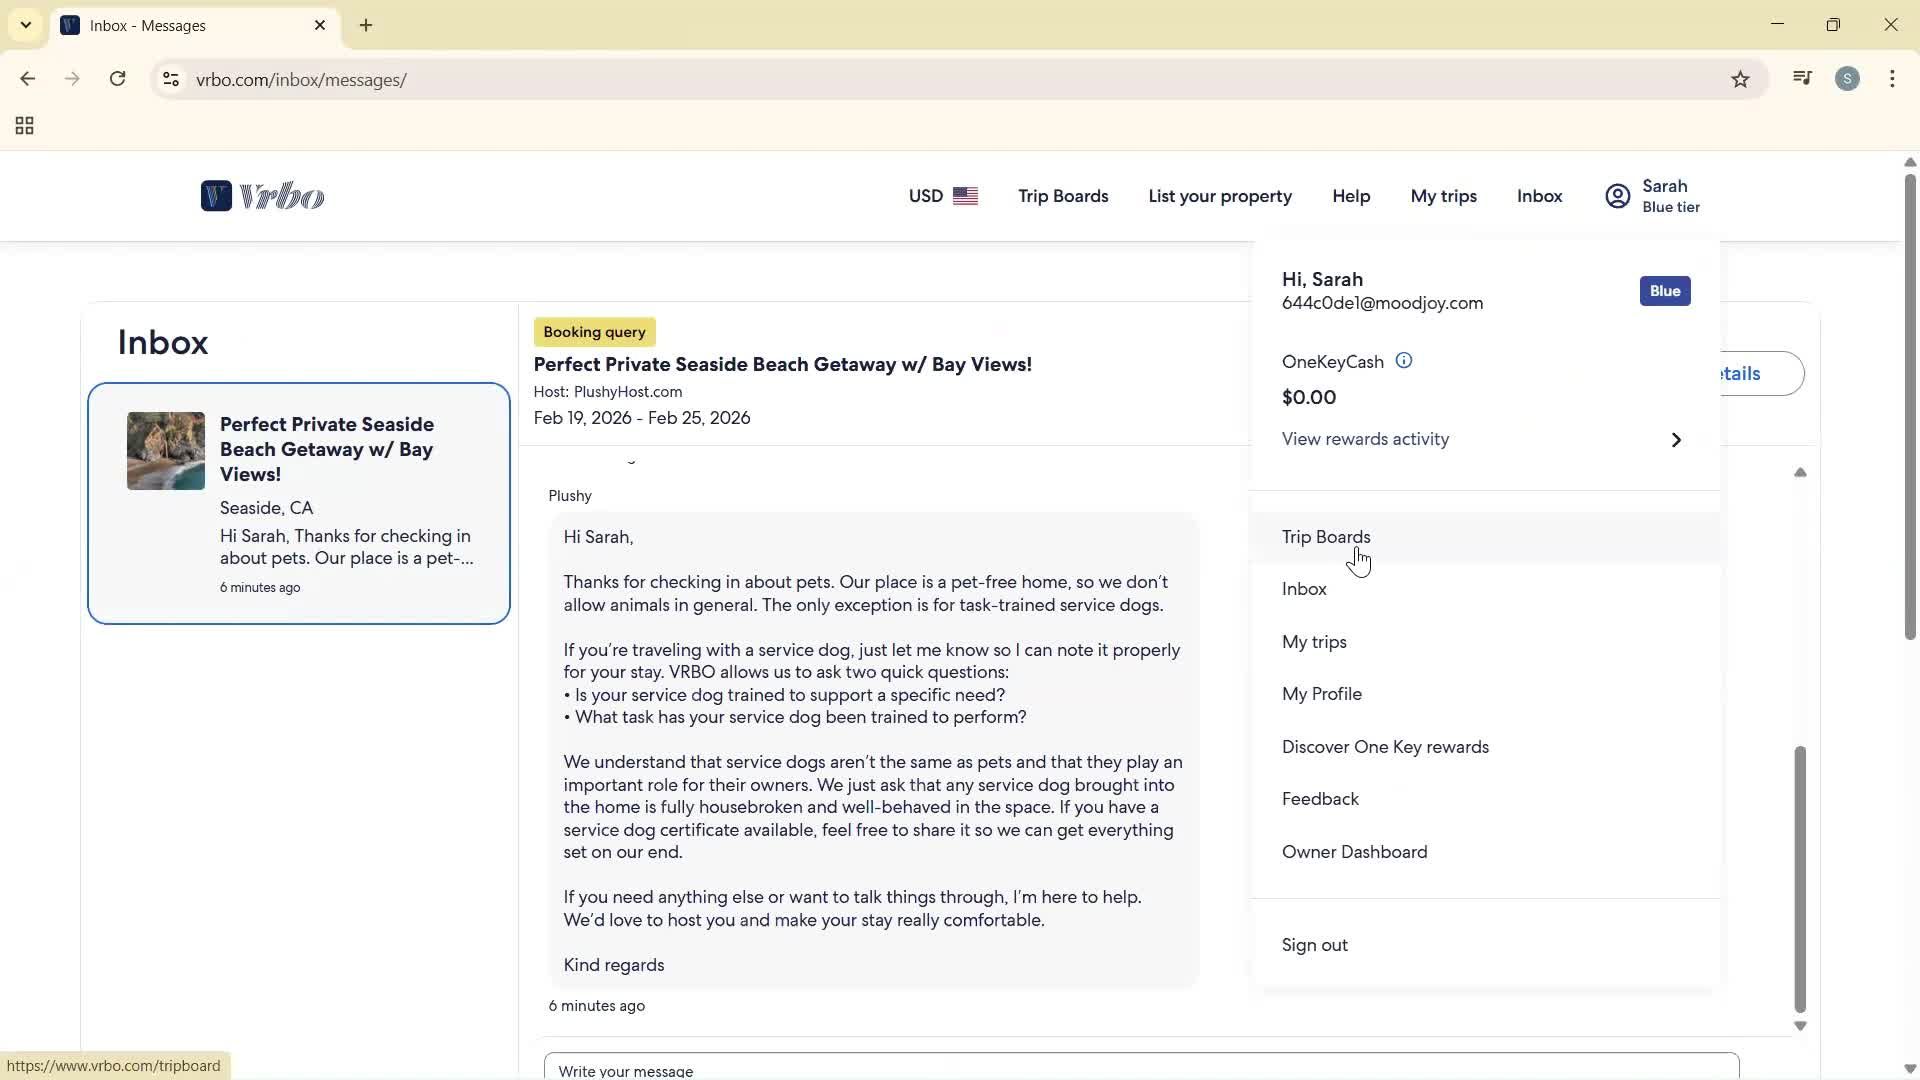This screenshot has height=1080, width=1920.
Task: Open the Help link in navigation
Action: tap(1351, 196)
